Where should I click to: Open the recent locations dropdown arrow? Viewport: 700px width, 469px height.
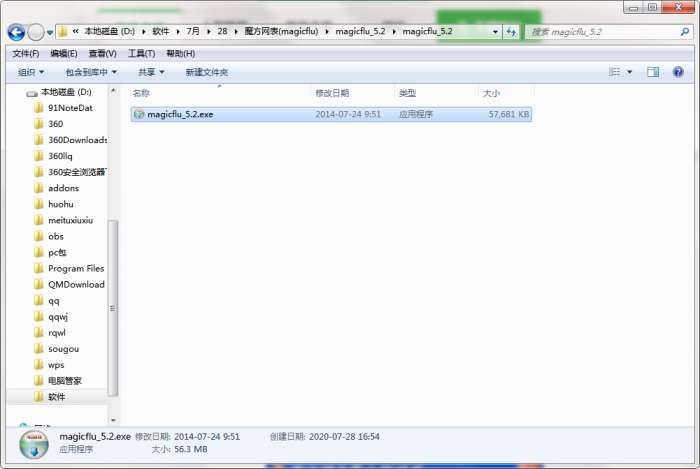point(50,33)
